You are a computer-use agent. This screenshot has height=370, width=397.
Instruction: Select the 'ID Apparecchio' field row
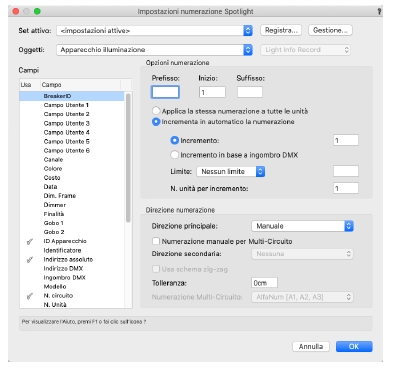tap(72, 241)
